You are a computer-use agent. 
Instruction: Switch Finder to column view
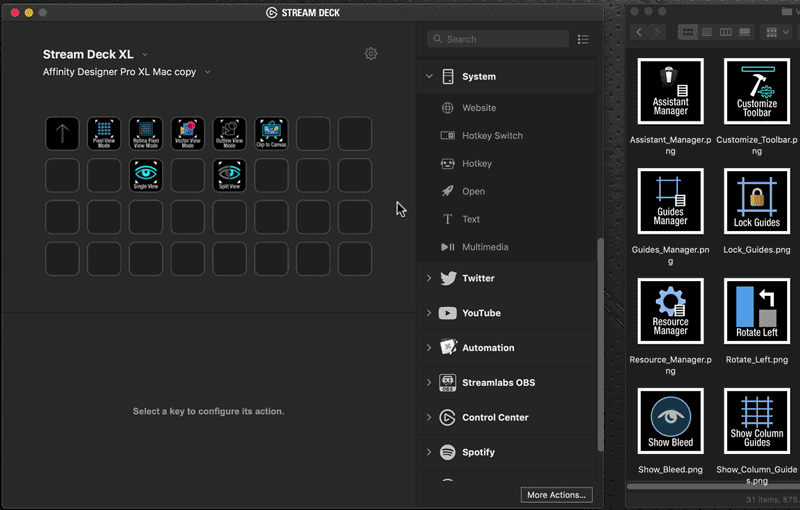pos(726,32)
